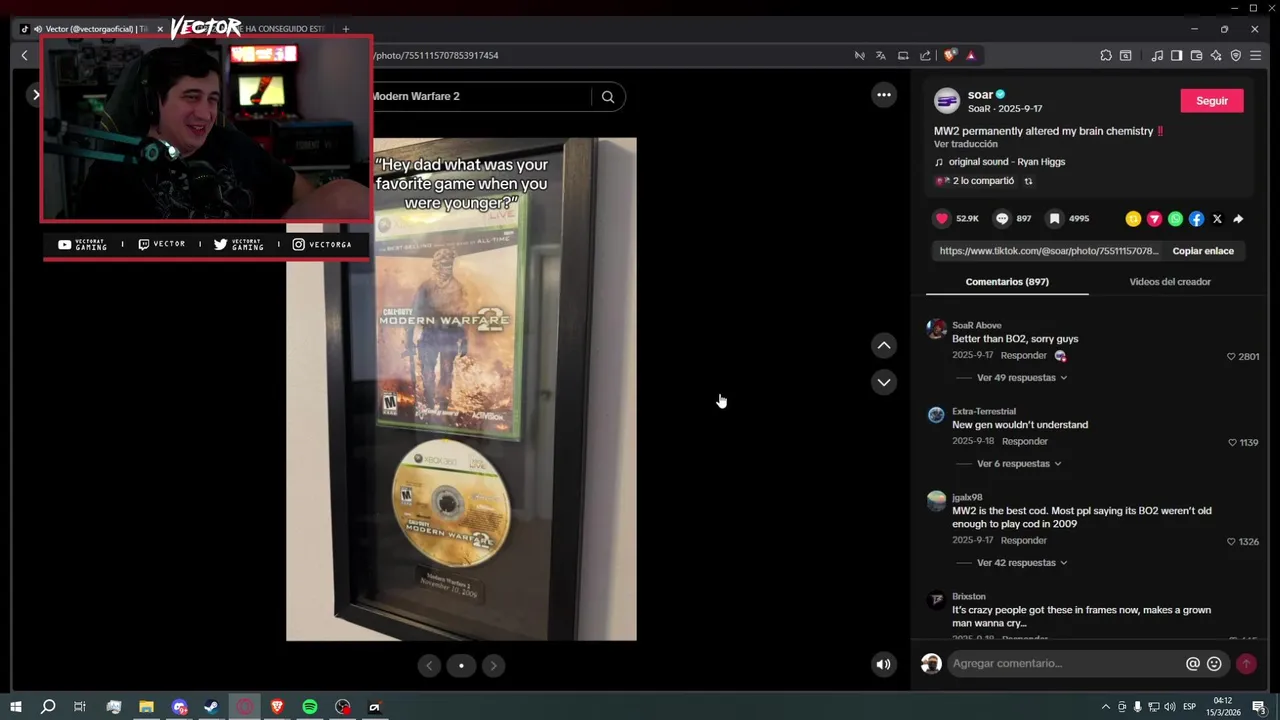Open the three-dot more options menu
1280x720 pixels.
pyautogui.click(x=884, y=95)
